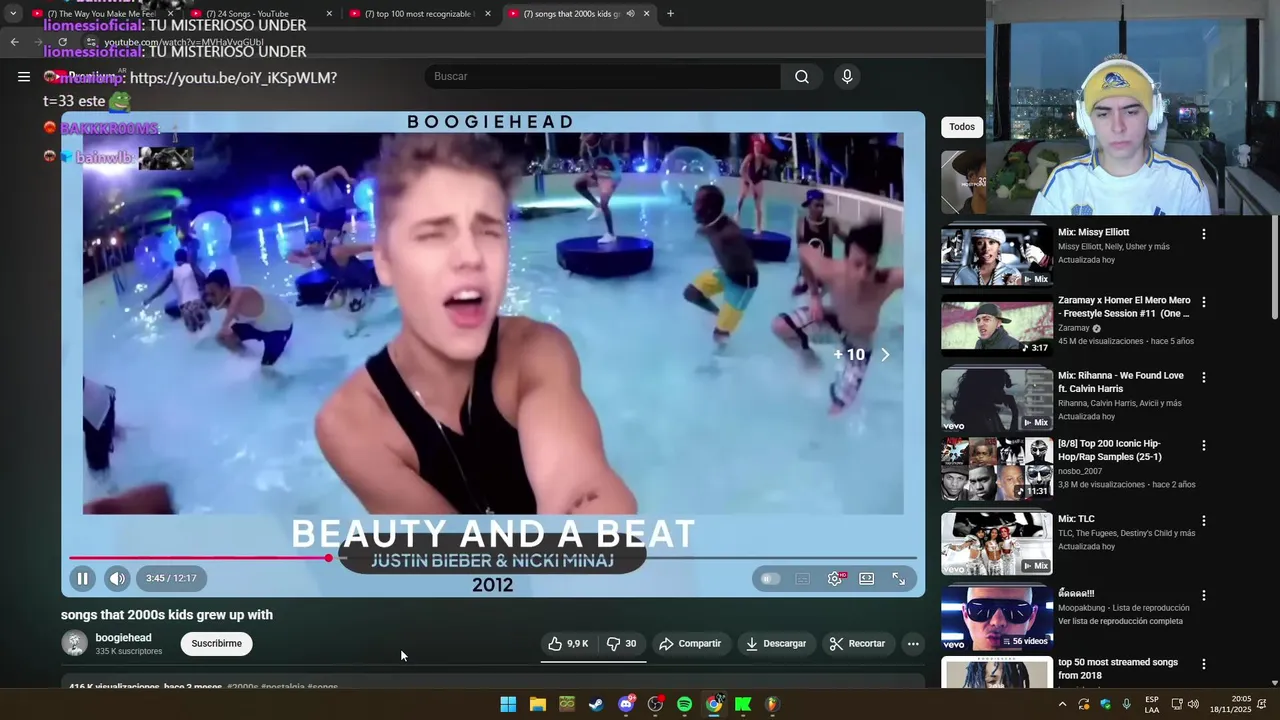Like the video showing 9,9 K
The image size is (1280, 720).
tap(568, 644)
